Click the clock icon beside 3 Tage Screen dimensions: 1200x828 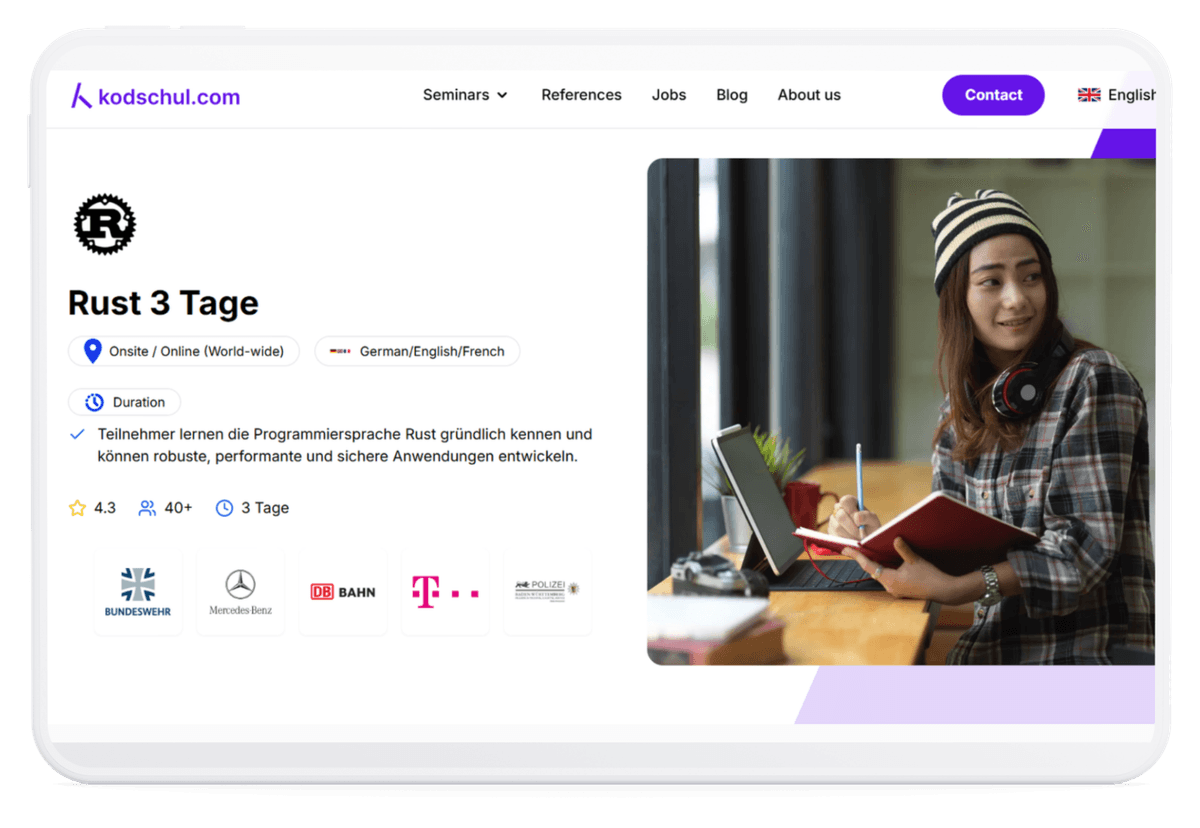(222, 507)
